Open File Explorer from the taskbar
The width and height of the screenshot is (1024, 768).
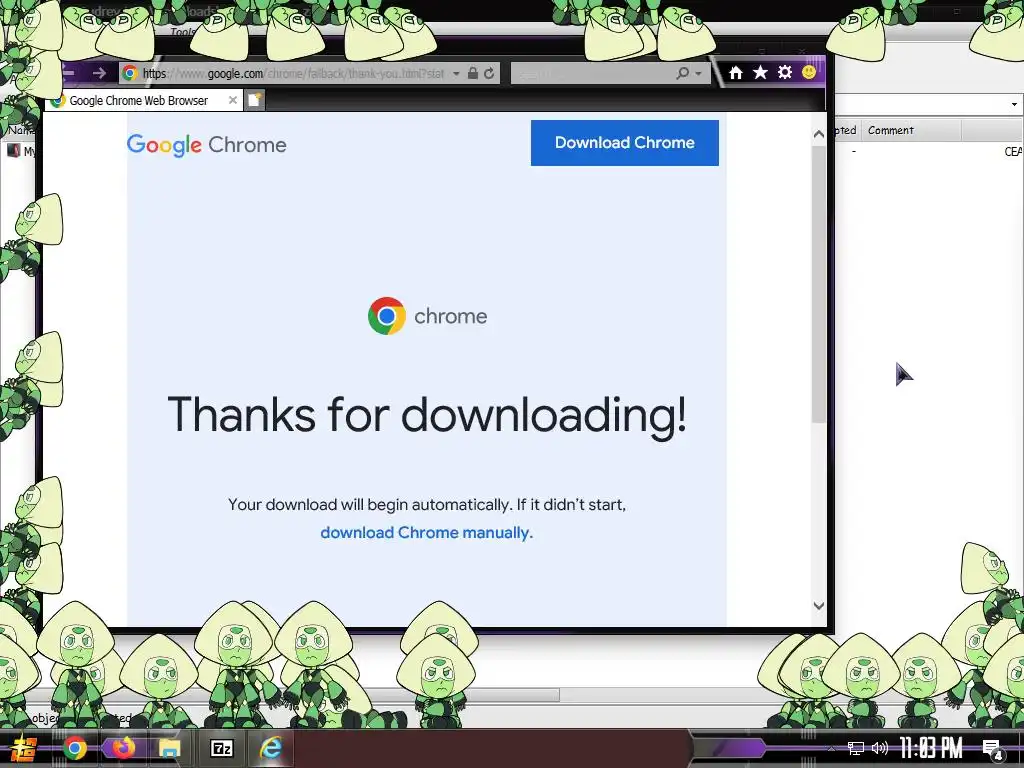click(170, 748)
